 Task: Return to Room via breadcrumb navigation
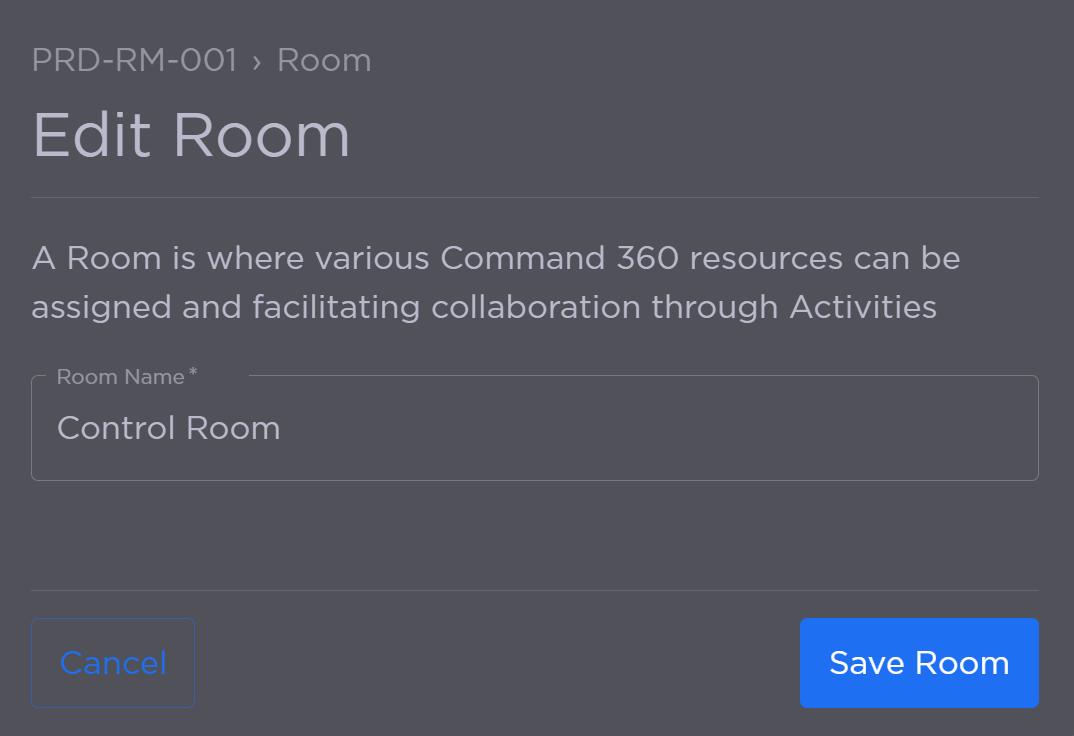(x=324, y=60)
